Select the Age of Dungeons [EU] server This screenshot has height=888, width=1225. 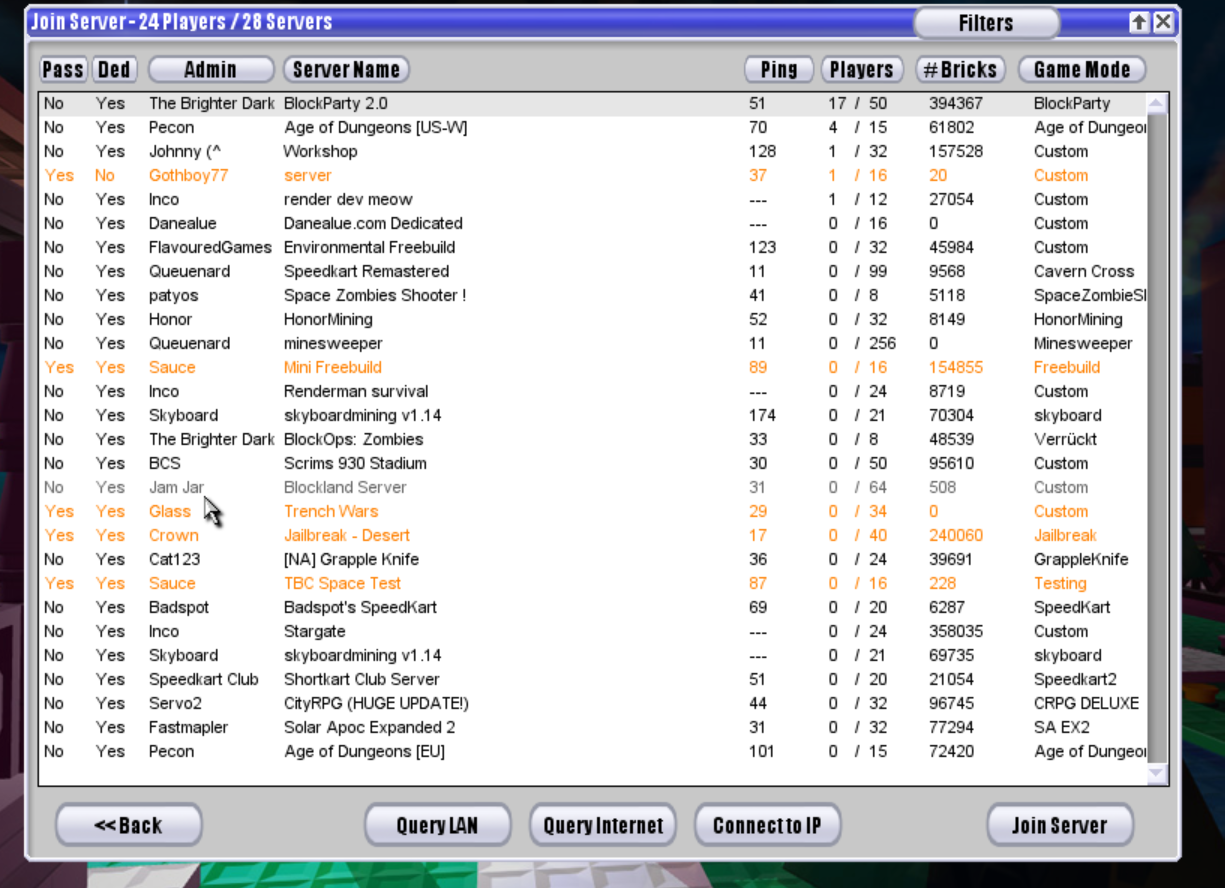(593, 751)
